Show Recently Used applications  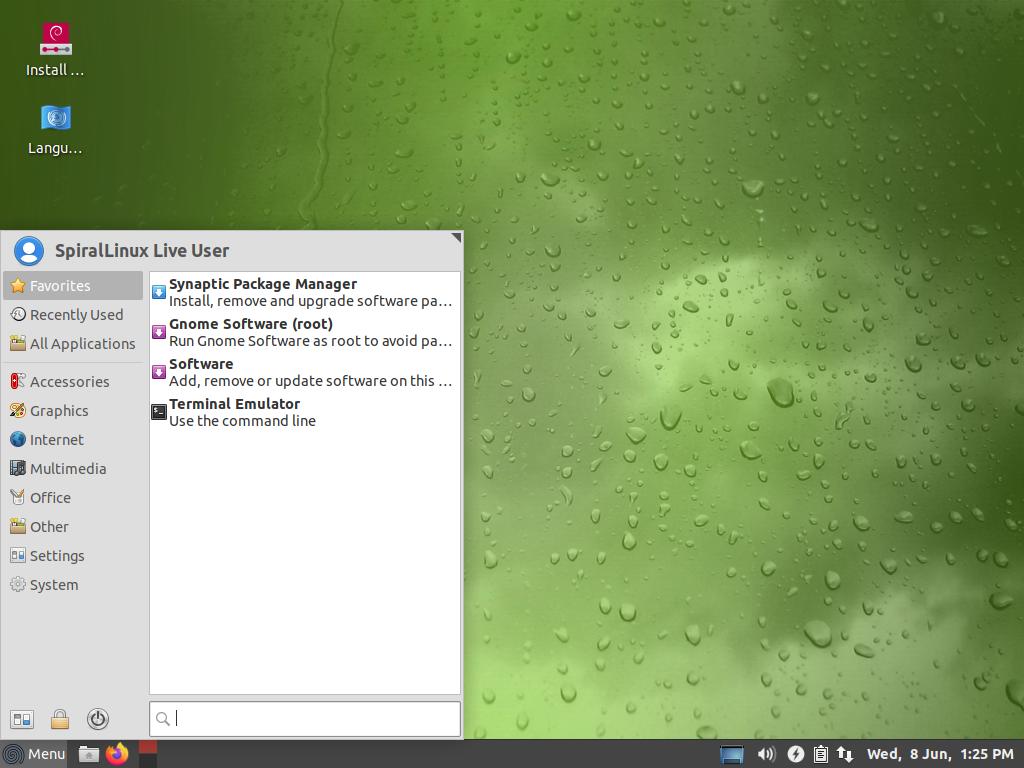72,315
